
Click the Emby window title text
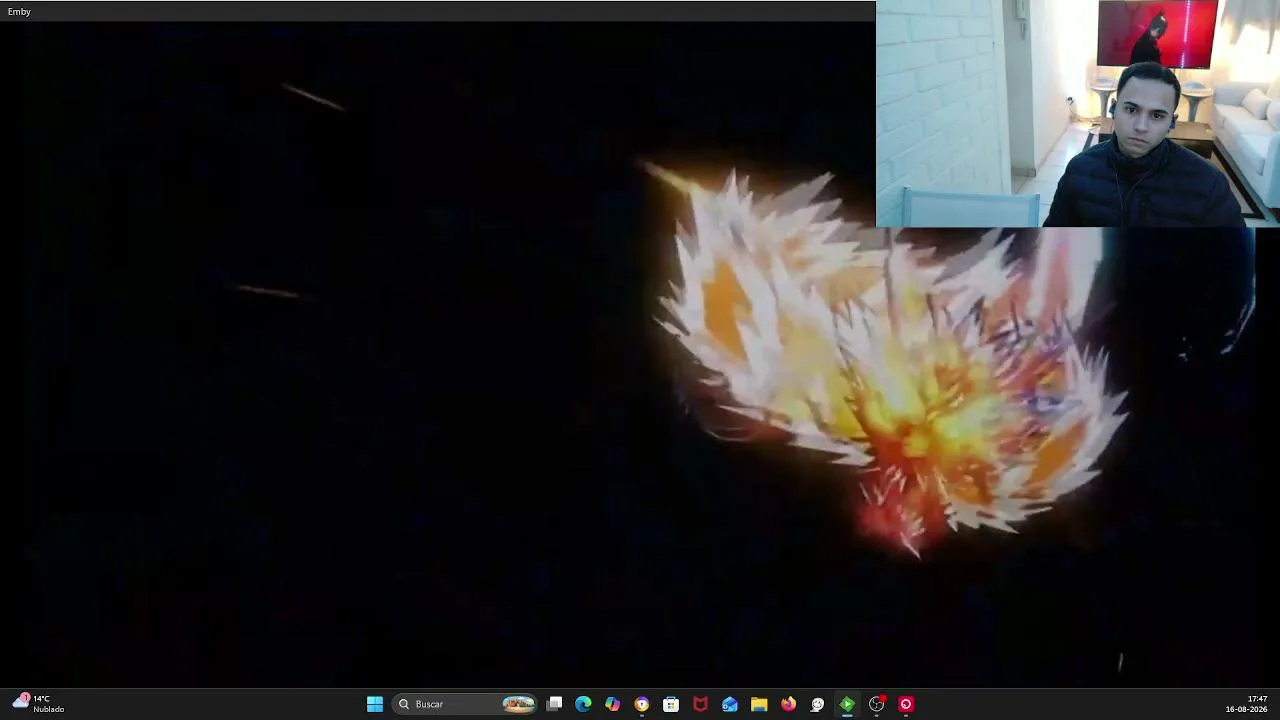pyautogui.click(x=19, y=11)
